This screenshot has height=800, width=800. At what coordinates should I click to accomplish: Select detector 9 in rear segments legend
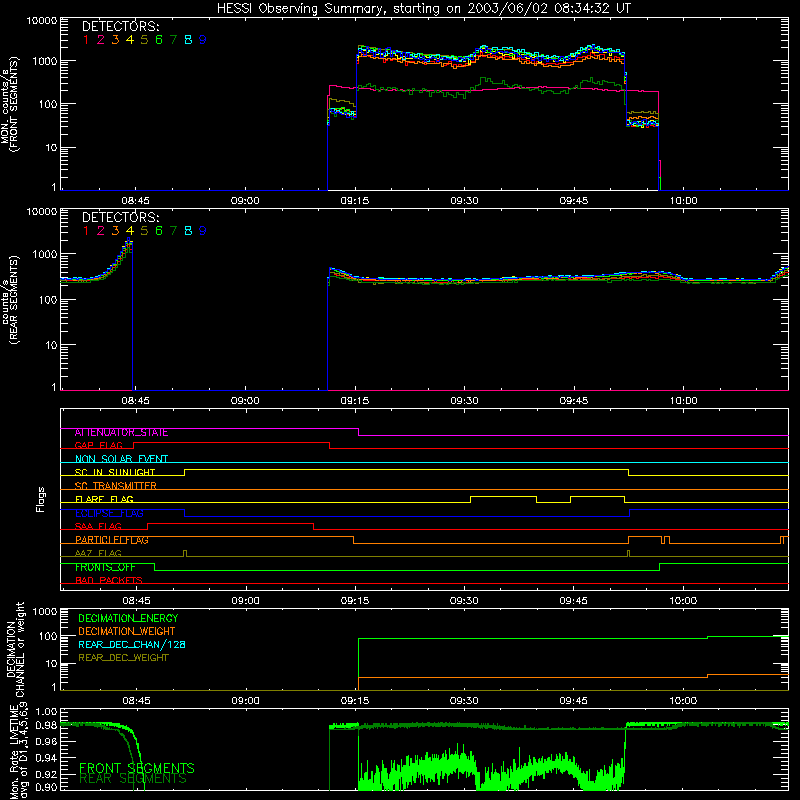click(203, 231)
